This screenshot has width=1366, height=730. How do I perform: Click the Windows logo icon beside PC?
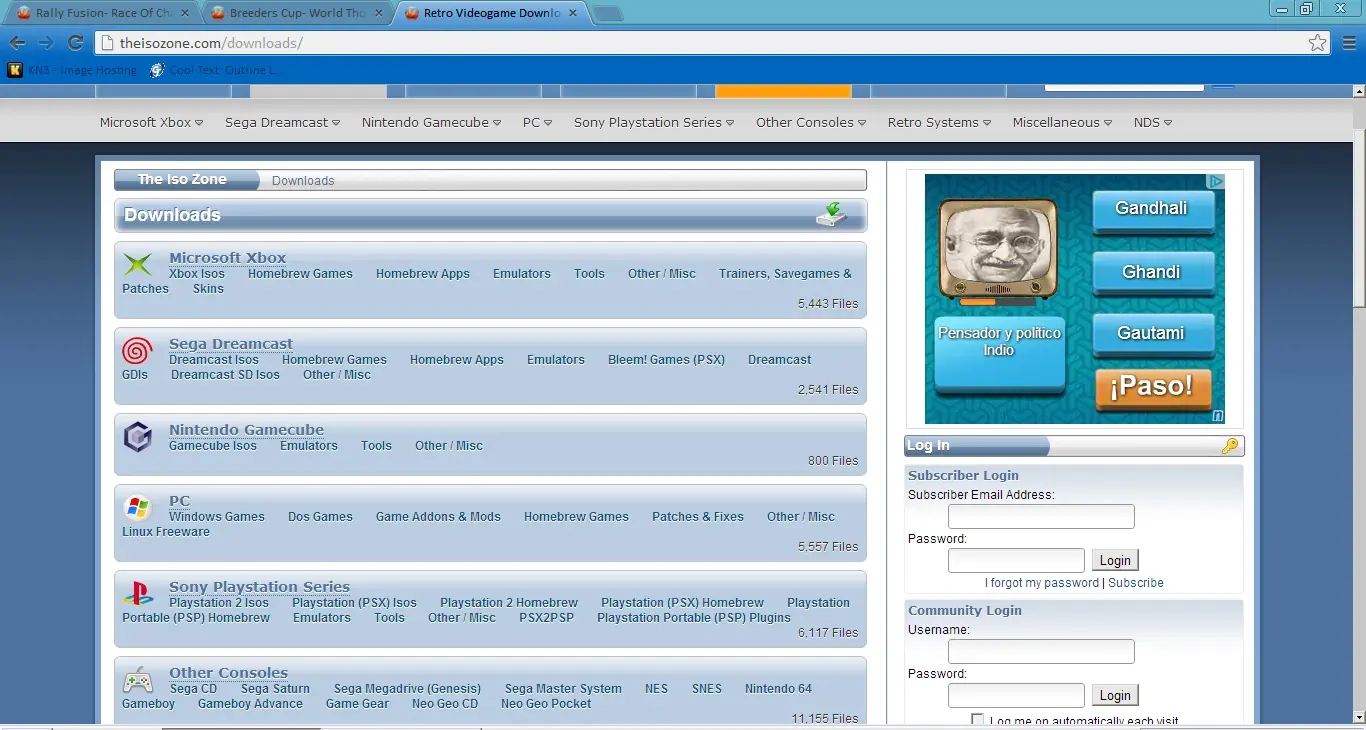point(137,508)
